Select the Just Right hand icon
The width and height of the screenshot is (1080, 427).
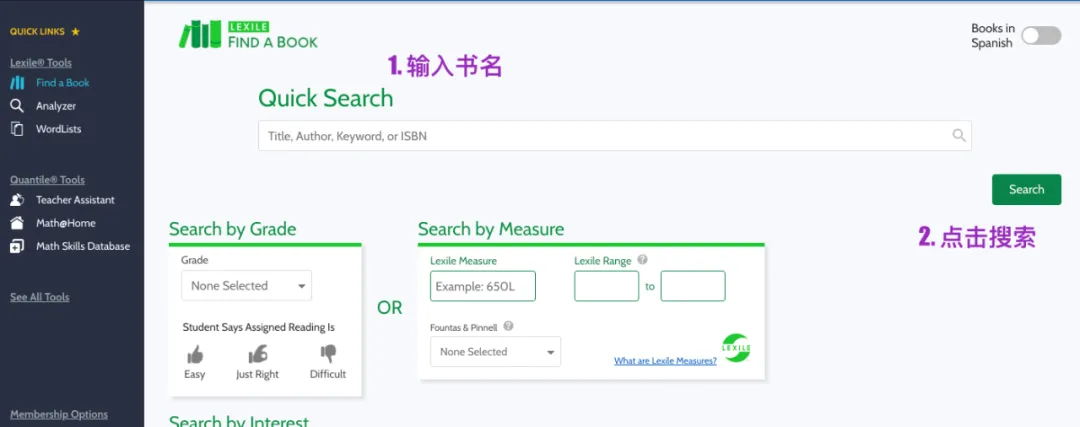point(258,355)
